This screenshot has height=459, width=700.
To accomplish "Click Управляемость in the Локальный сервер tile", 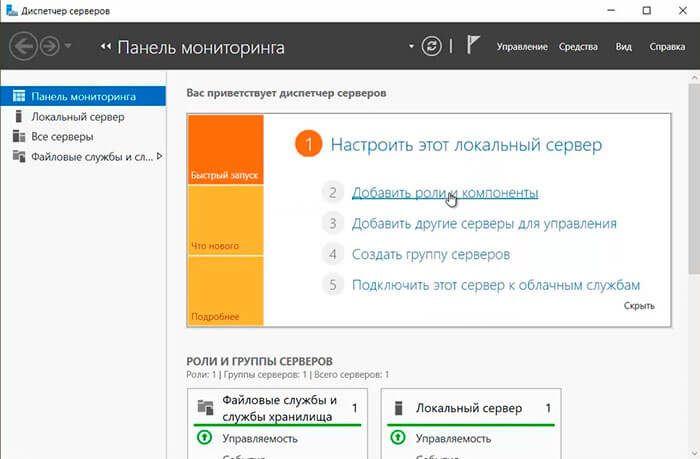I will 453,438.
